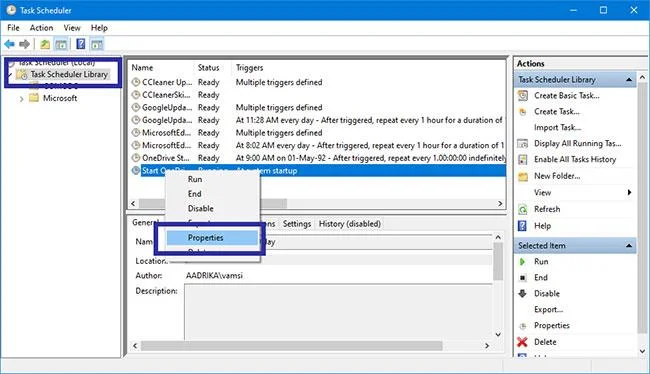Choose Properties from the context menu
This screenshot has width=650, height=374.
point(212,238)
